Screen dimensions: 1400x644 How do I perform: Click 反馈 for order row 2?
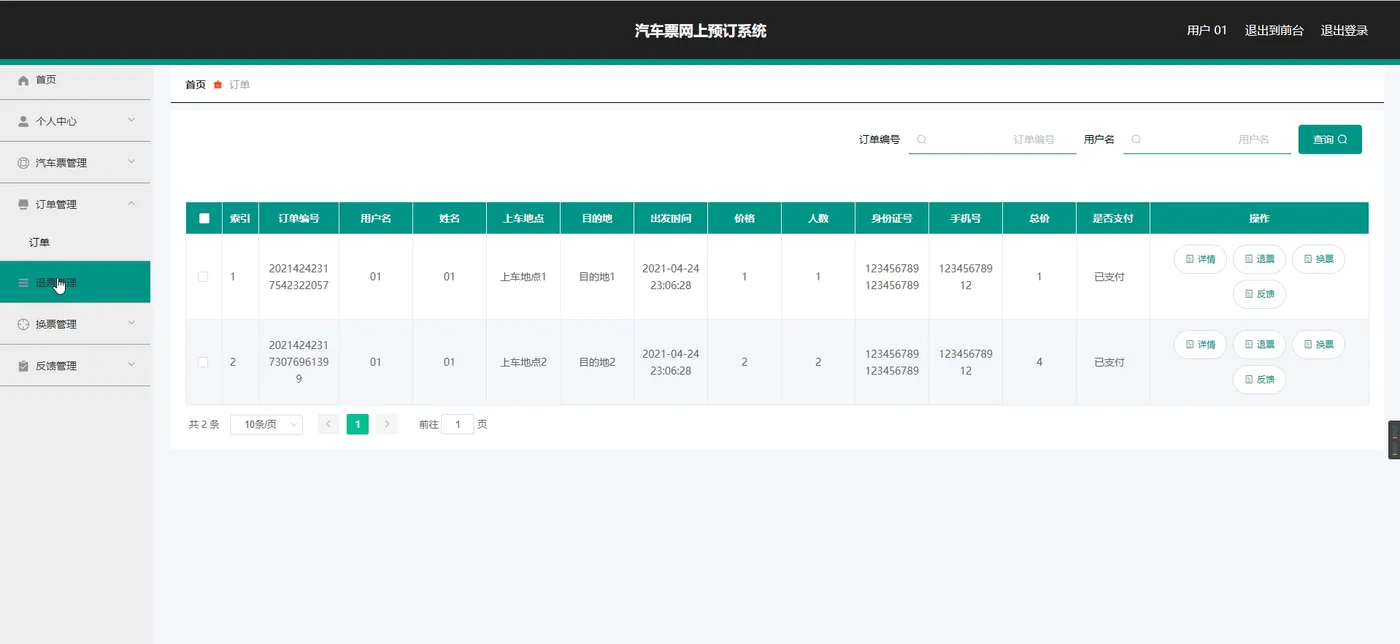(x=1259, y=379)
